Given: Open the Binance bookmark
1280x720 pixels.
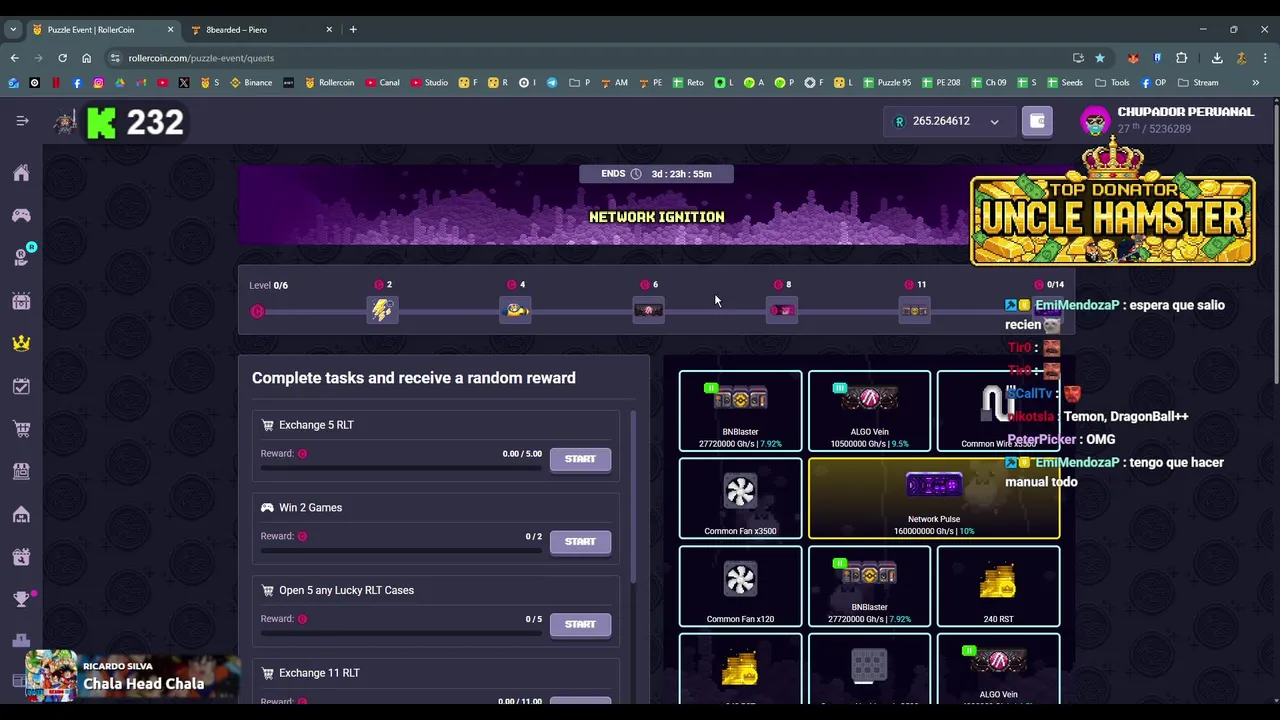Looking at the screenshot, I should [251, 82].
